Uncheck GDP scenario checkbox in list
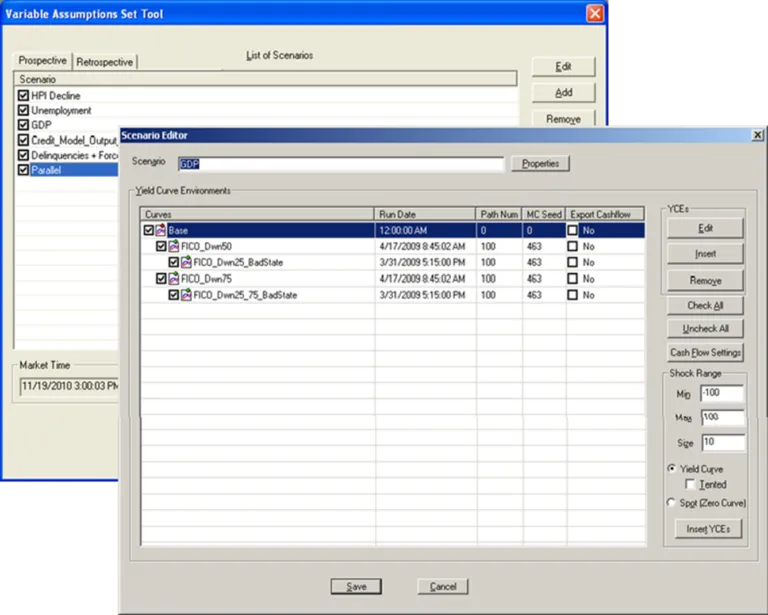This screenshot has height=615, width=768. pyautogui.click(x=23, y=125)
